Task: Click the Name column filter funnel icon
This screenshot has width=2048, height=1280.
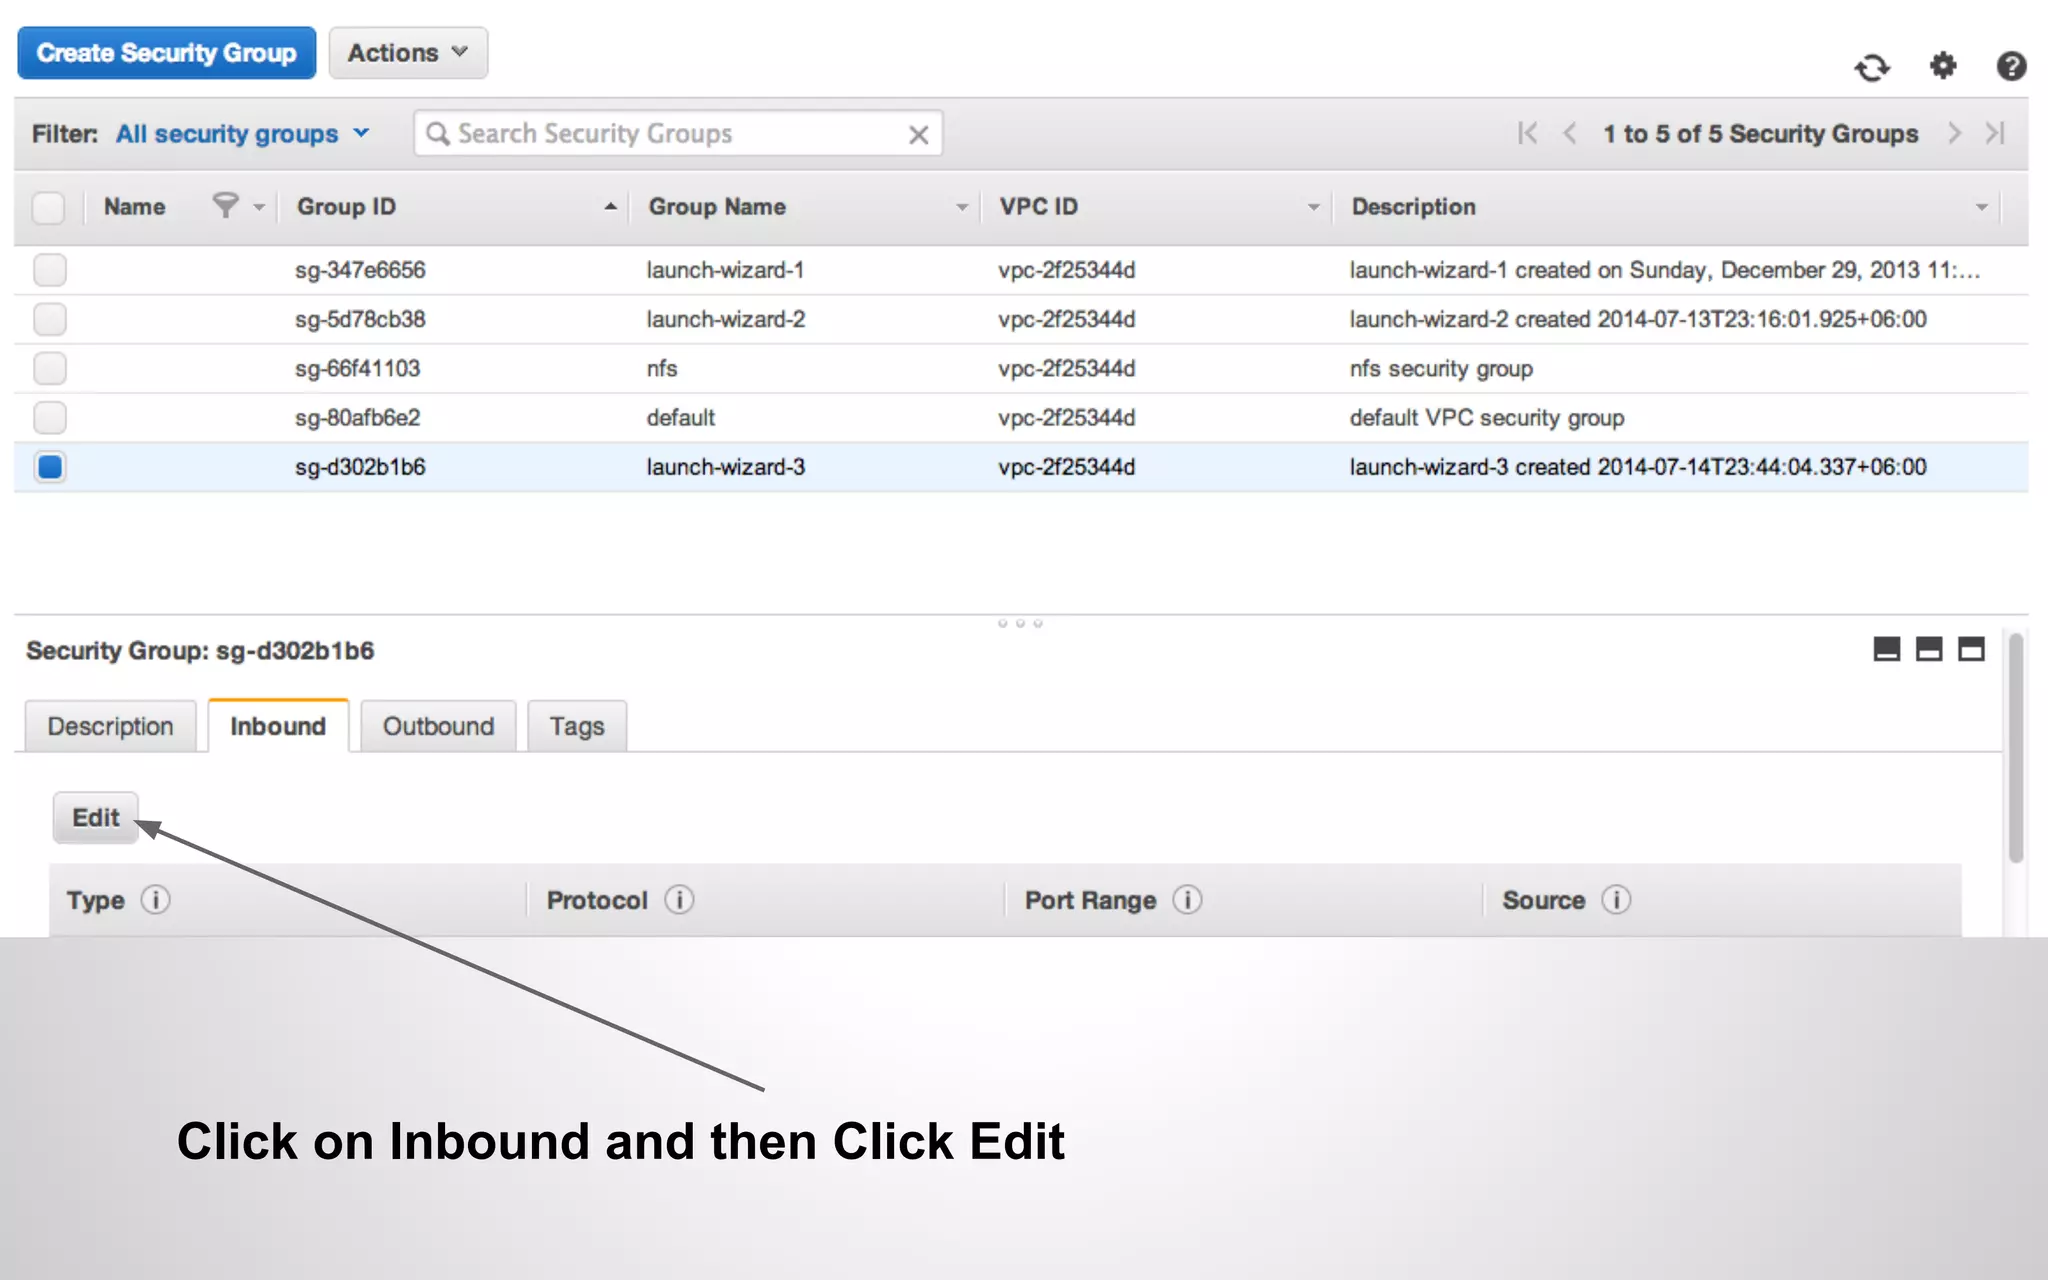Action: pyautogui.click(x=226, y=205)
